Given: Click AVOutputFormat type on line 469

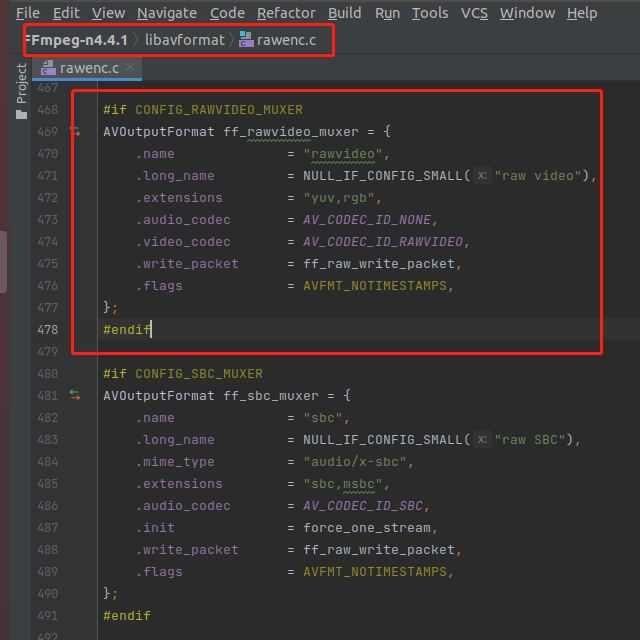Looking at the screenshot, I should click(x=159, y=132).
